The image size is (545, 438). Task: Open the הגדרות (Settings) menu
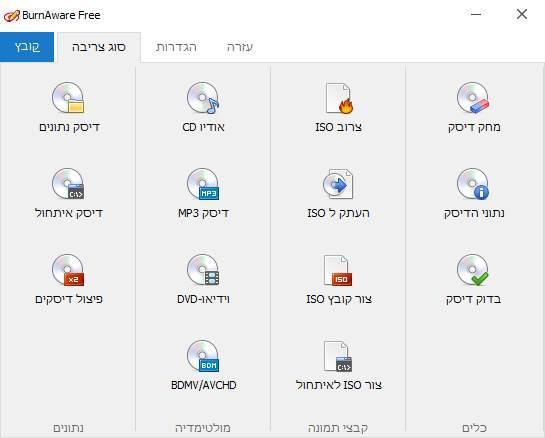coord(176,47)
